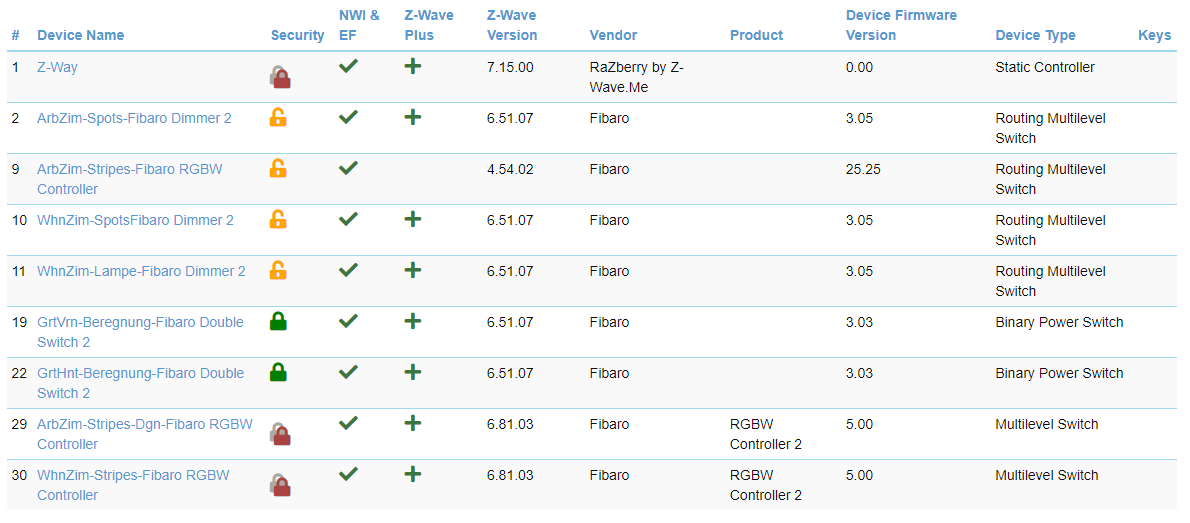The width and height of the screenshot is (1190, 523).
Task: Click the Z-Wave Plus icon for GrtHnt-Beregnung row
Action: (x=413, y=372)
